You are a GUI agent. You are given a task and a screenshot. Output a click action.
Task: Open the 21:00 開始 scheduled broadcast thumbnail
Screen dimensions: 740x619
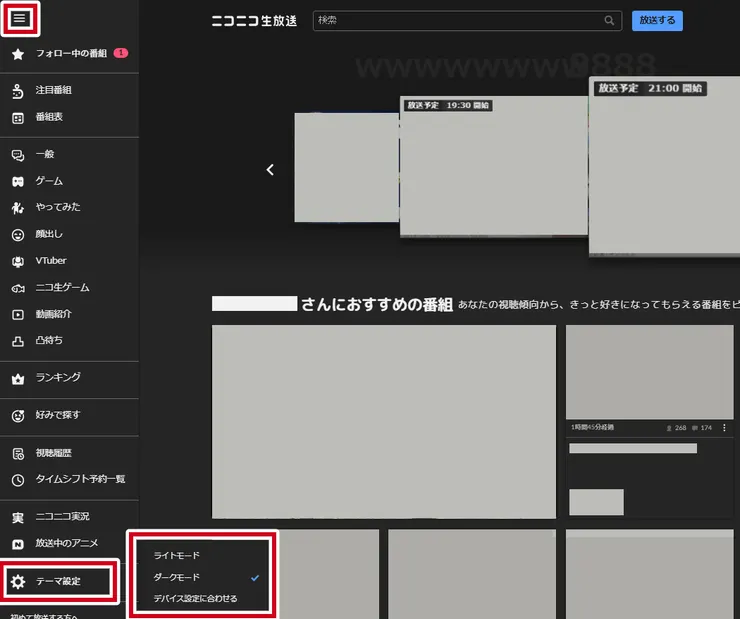[664, 167]
